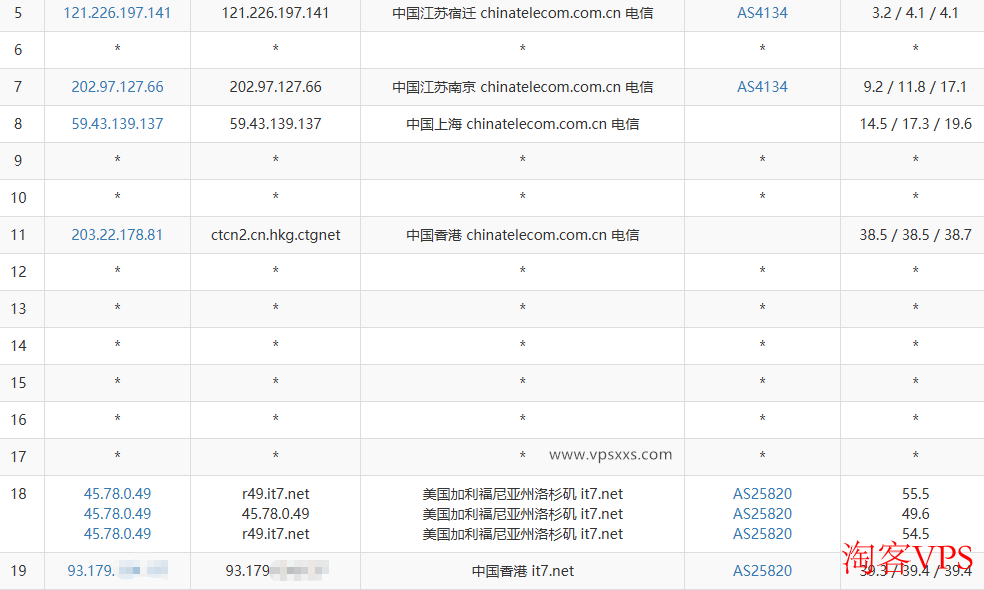The height and width of the screenshot is (590, 984).
Task: Open the first AS25820 link in hop 18
Action: click(762, 494)
